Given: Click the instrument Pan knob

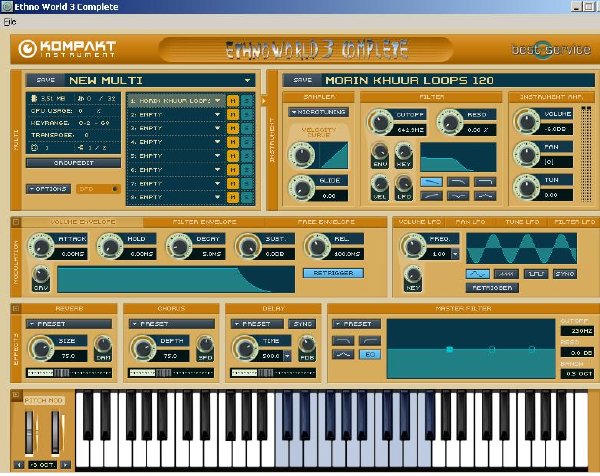Looking at the screenshot, I should point(527,154).
